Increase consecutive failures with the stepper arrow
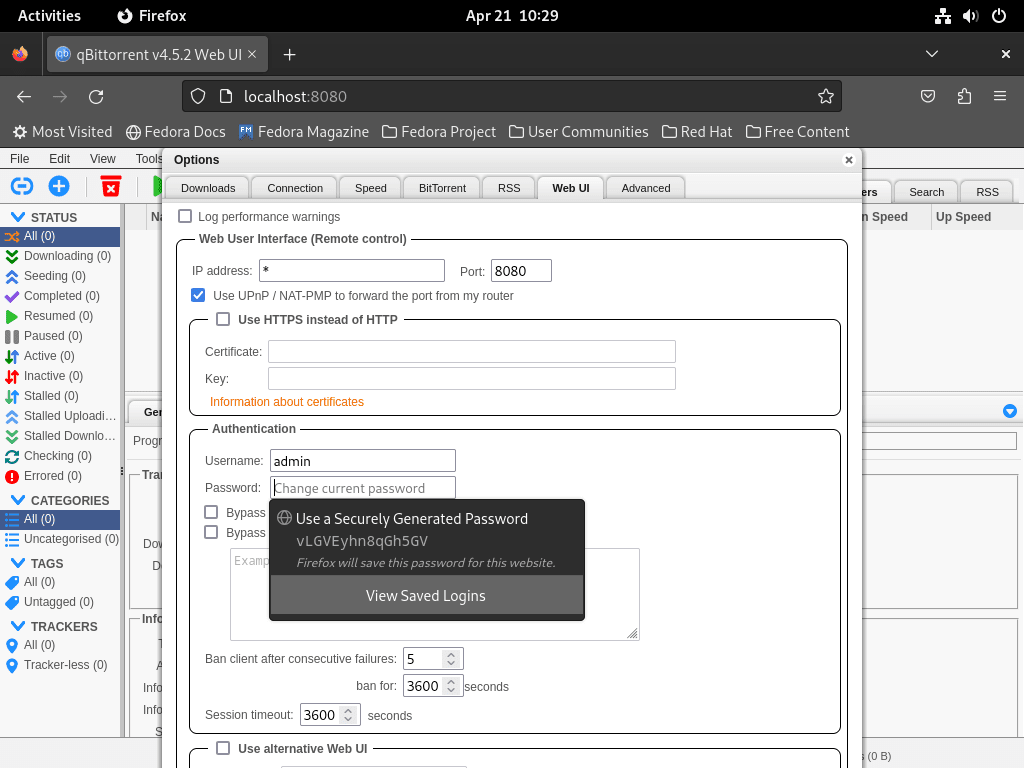Image resolution: width=1024 pixels, height=768 pixels. (x=450, y=653)
